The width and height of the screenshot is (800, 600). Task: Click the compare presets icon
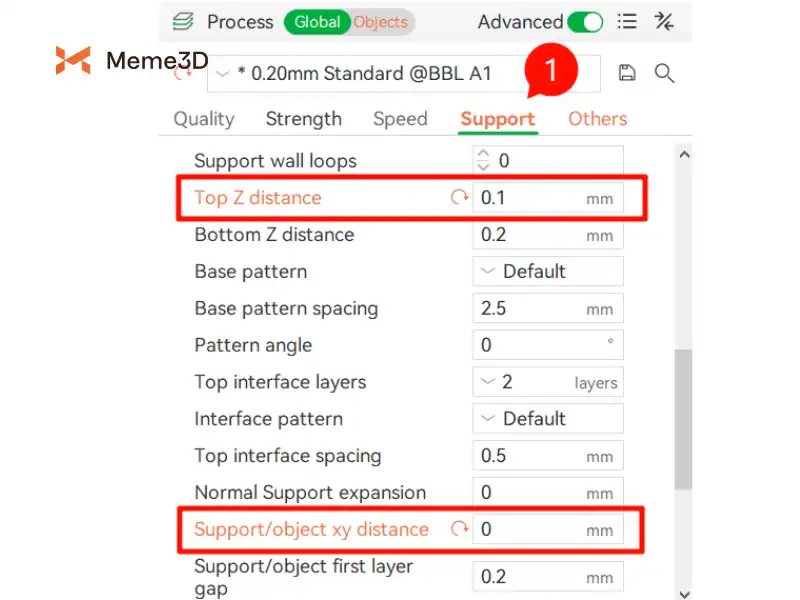point(663,22)
